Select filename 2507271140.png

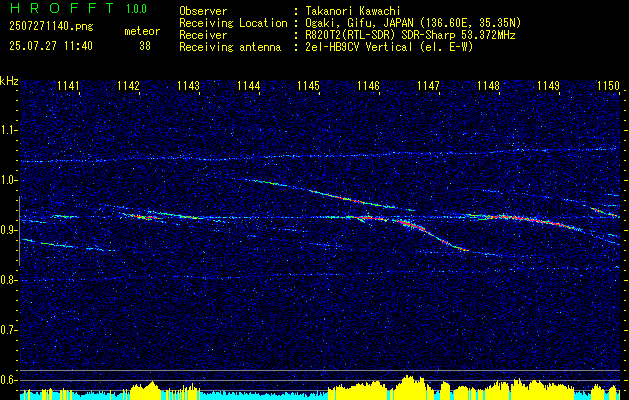51,27
